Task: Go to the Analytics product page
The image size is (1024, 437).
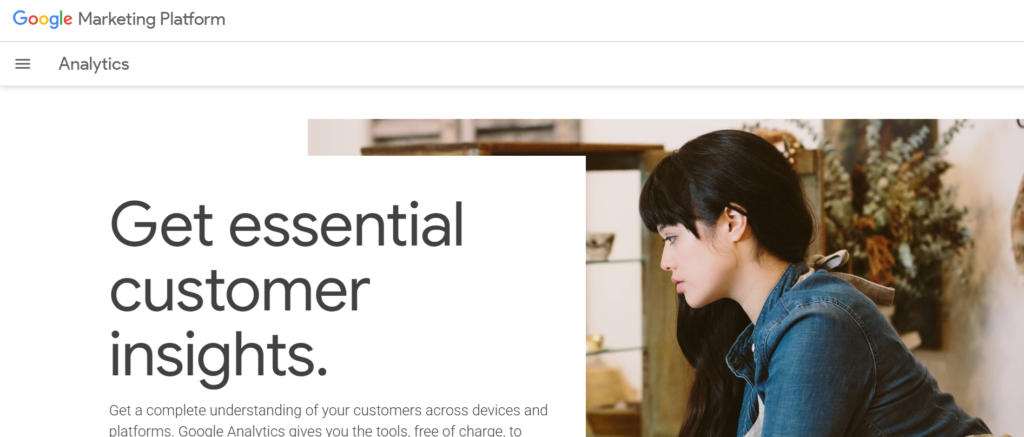Action: 93,64
